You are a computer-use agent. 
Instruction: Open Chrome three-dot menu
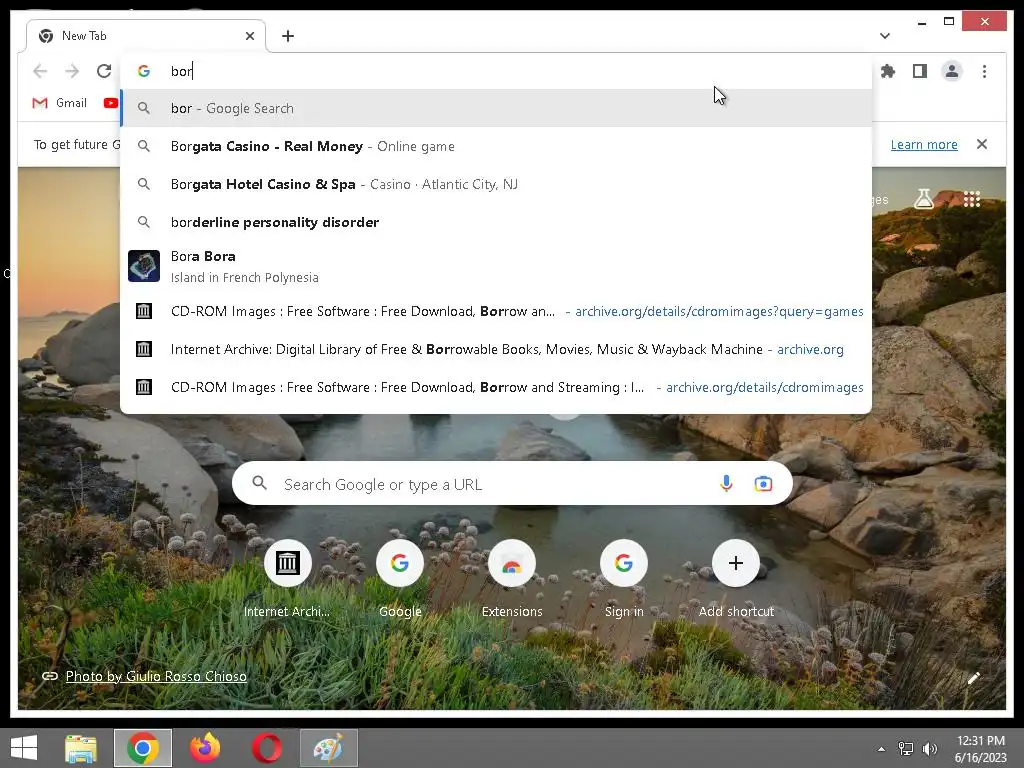984,71
